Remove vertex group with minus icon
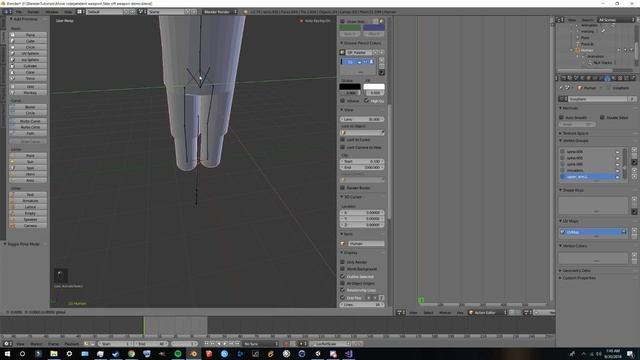Image resolution: width=640 pixels, height=360 pixels. click(x=634, y=156)
